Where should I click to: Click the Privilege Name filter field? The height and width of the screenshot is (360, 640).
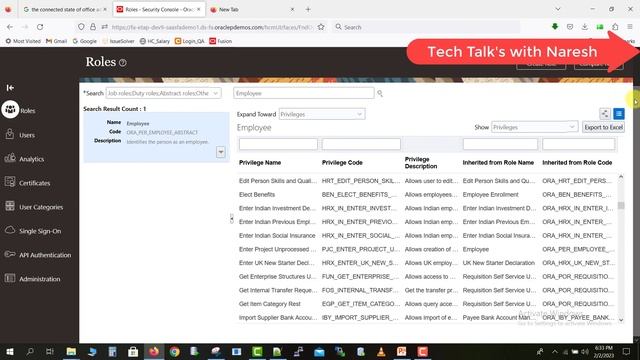coord(278,144)
